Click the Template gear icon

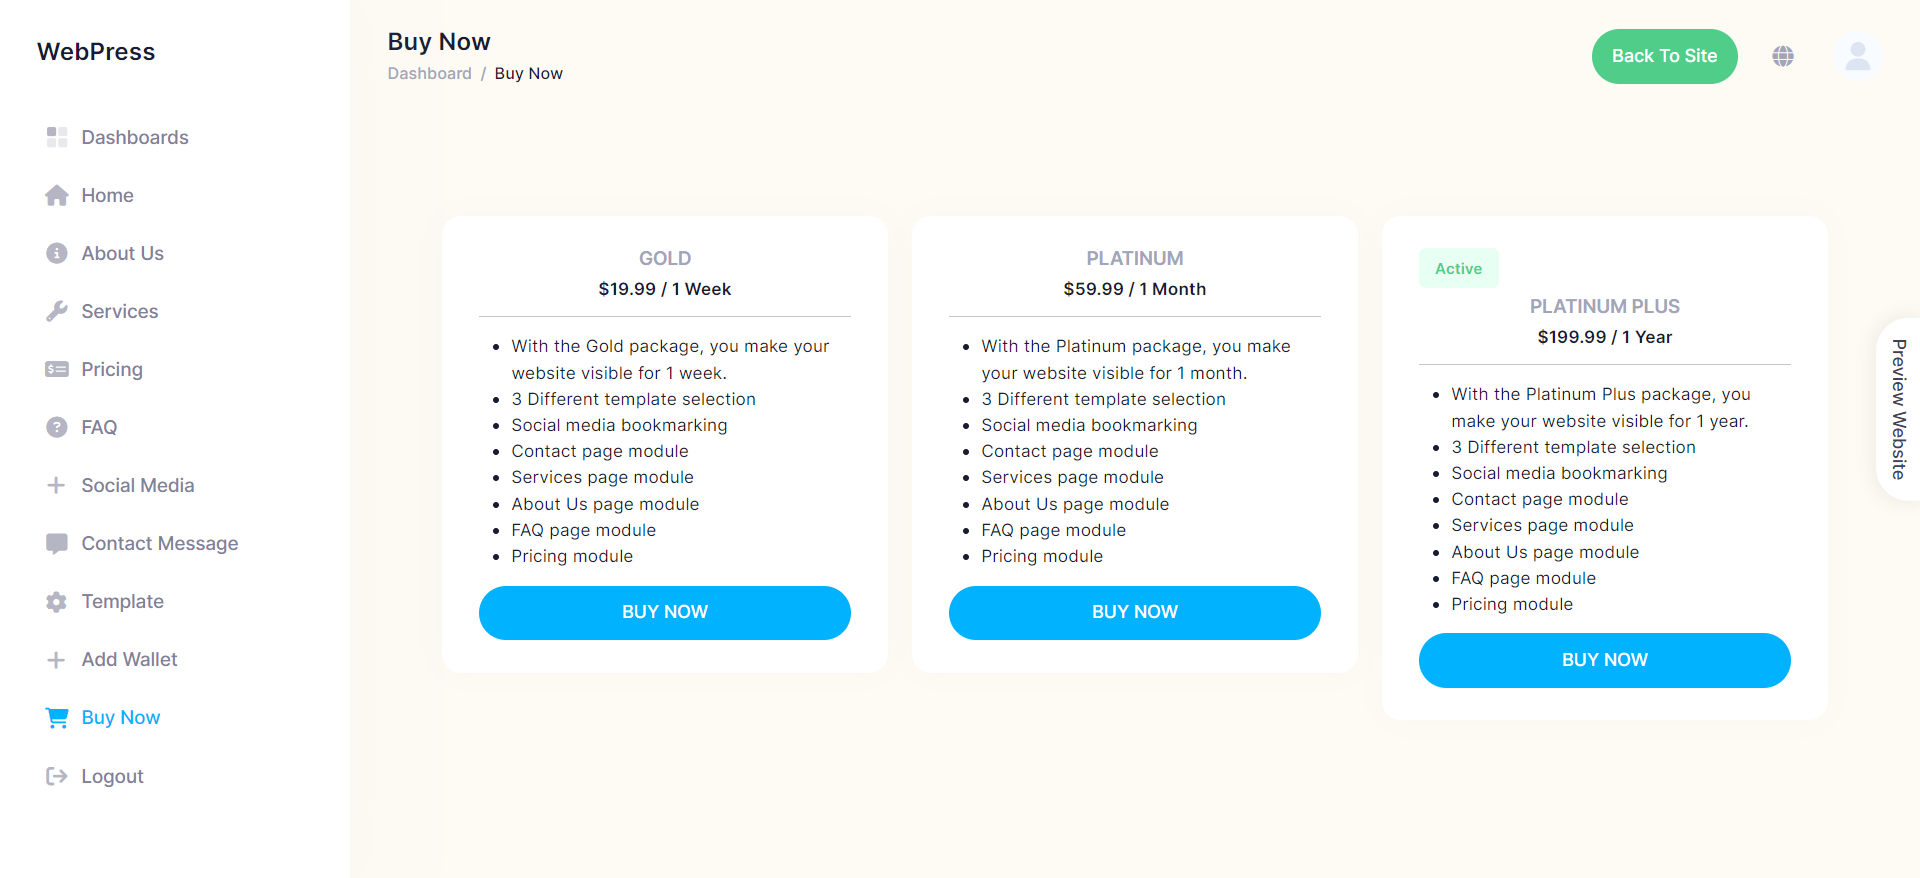pyautogui.click(x=57, y=602)
